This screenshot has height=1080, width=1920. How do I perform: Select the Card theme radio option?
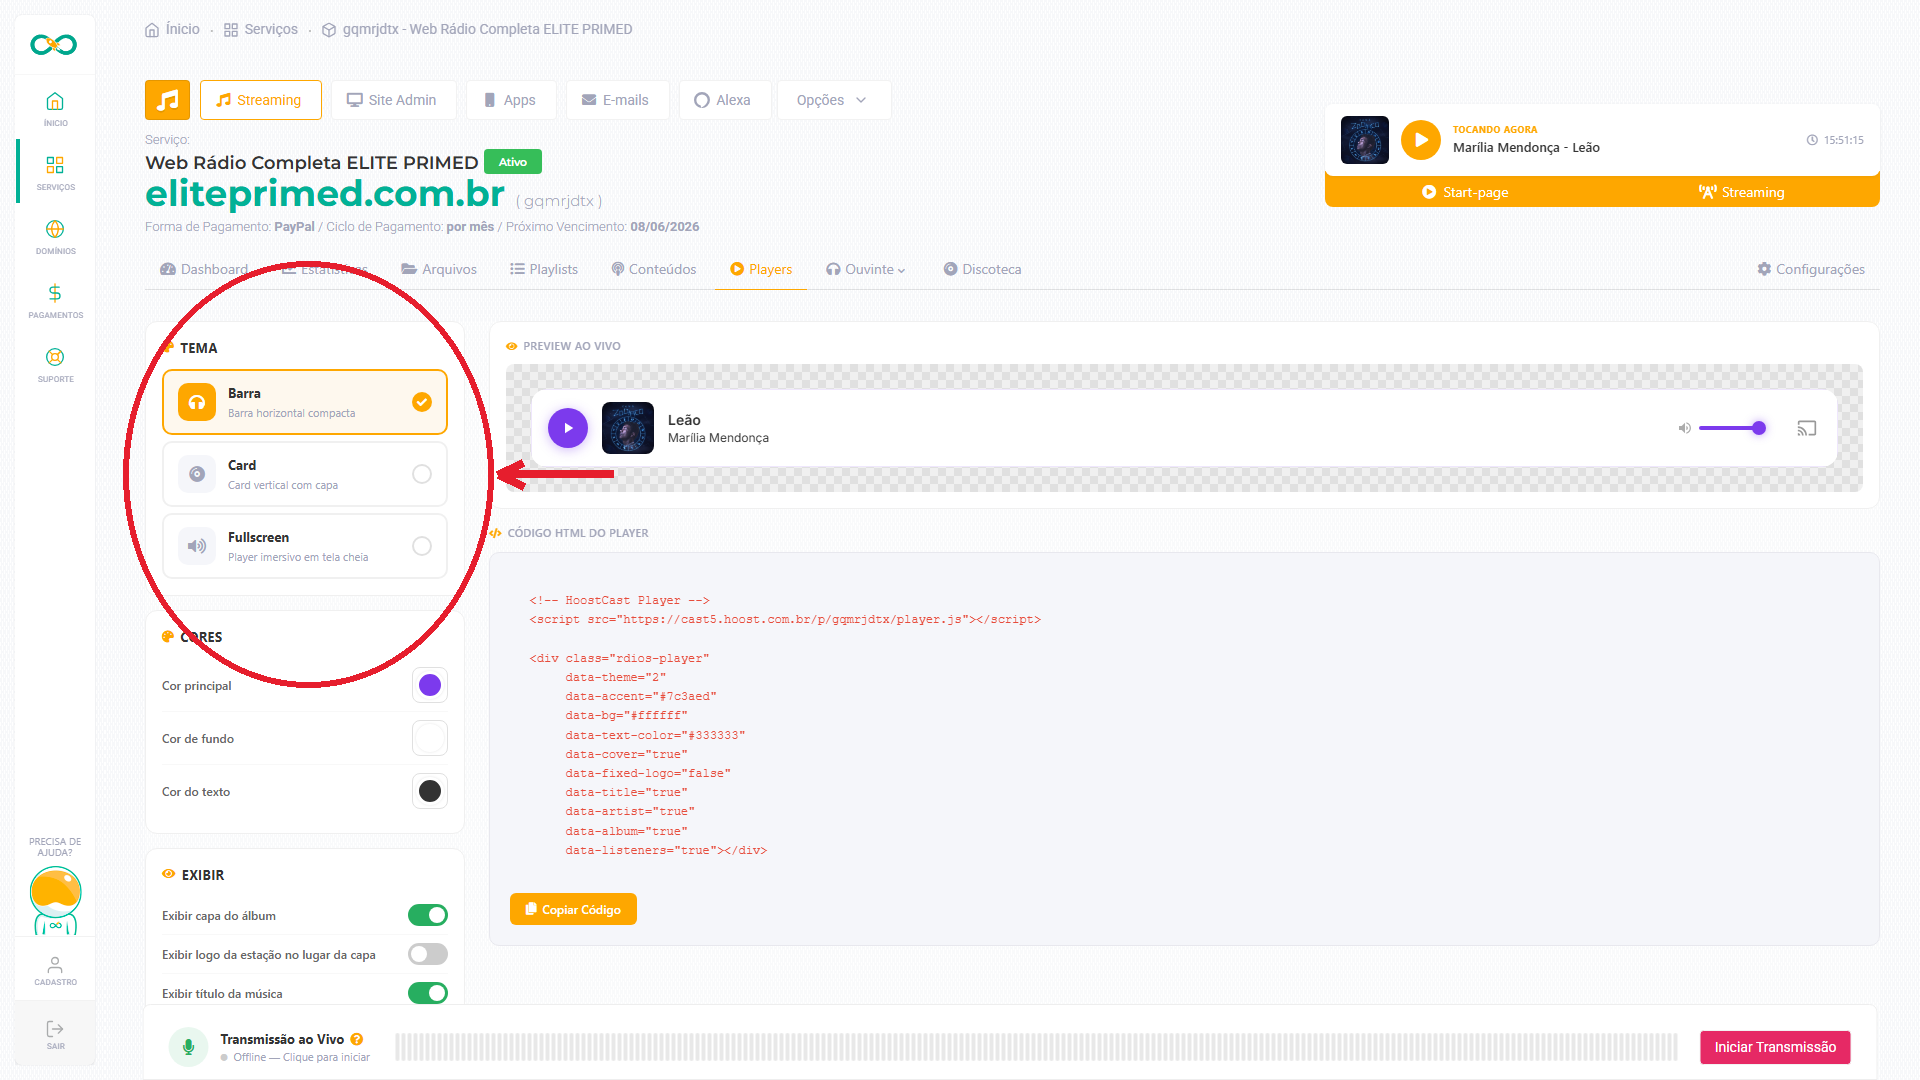[422, 474]
